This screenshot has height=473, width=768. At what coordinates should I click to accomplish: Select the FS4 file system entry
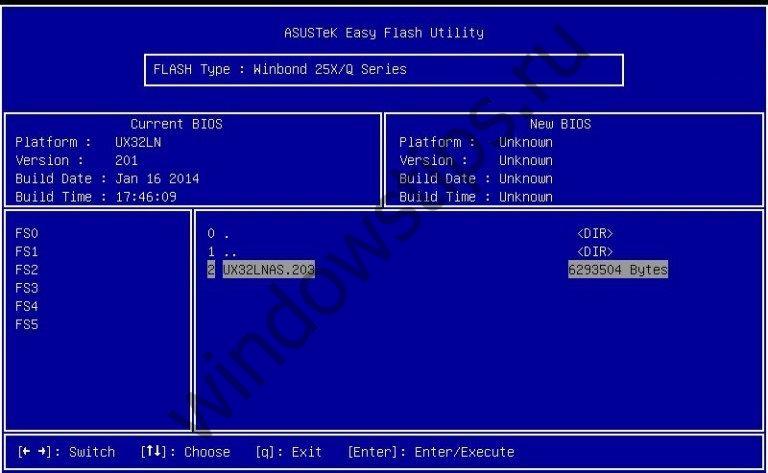pyautogui.click(x=26, y=306)
